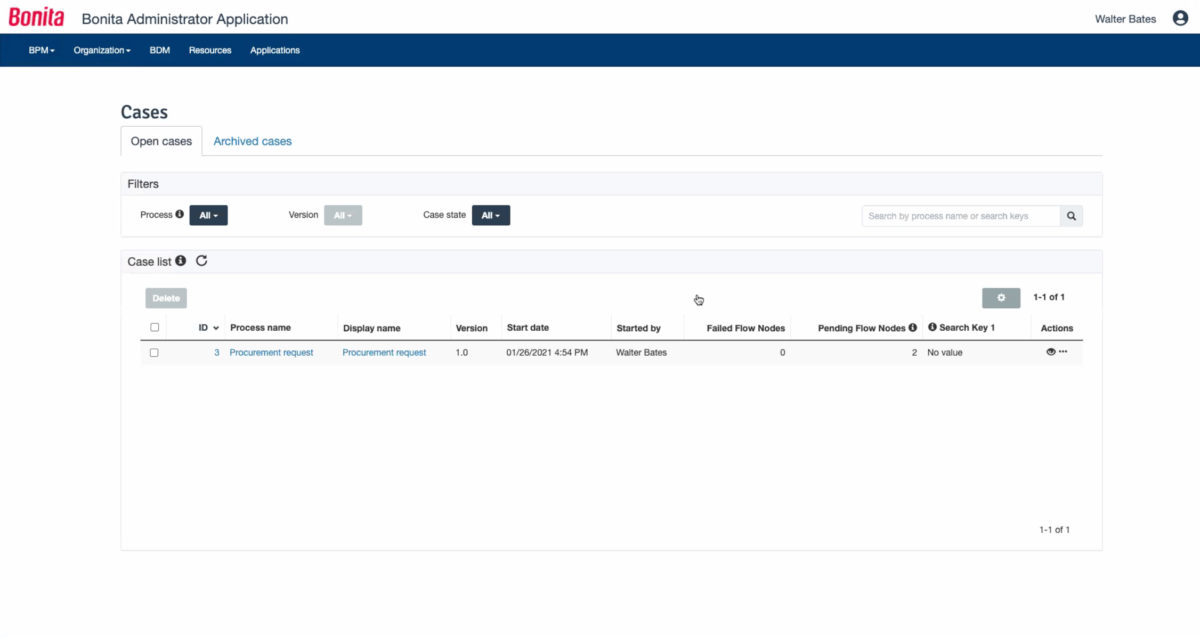Check the checkbox for case 3
The width and height of the screenshot is (1200, 637).
coord(154,352)
